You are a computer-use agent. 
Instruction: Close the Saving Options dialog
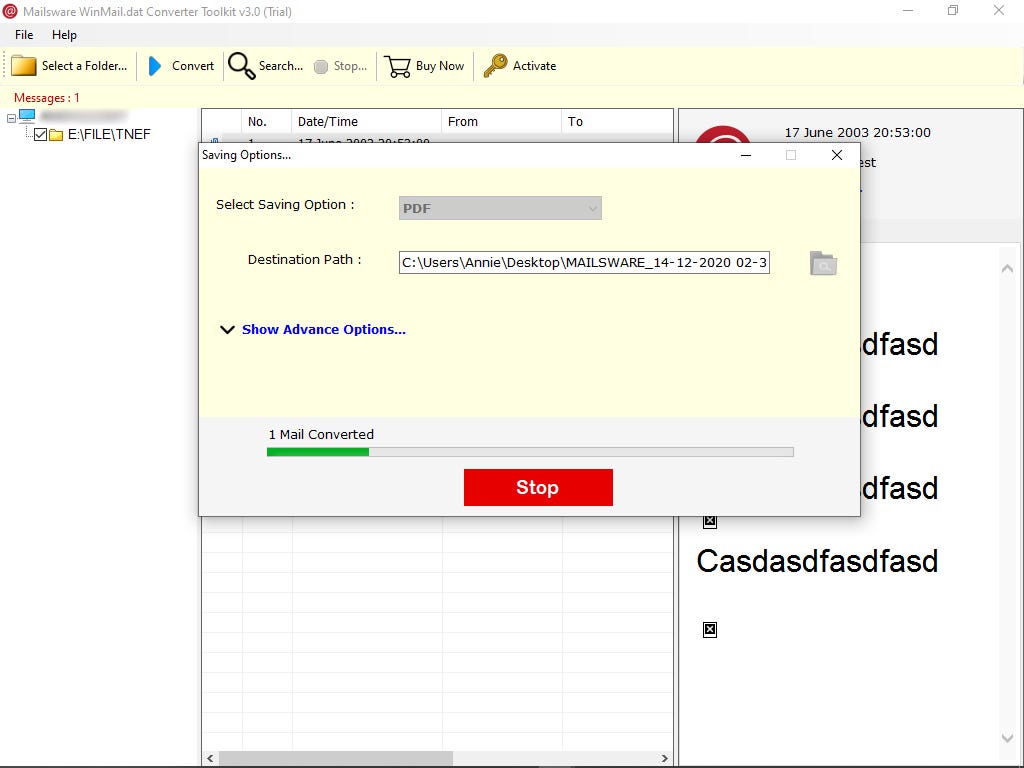[x=837, y=155]
